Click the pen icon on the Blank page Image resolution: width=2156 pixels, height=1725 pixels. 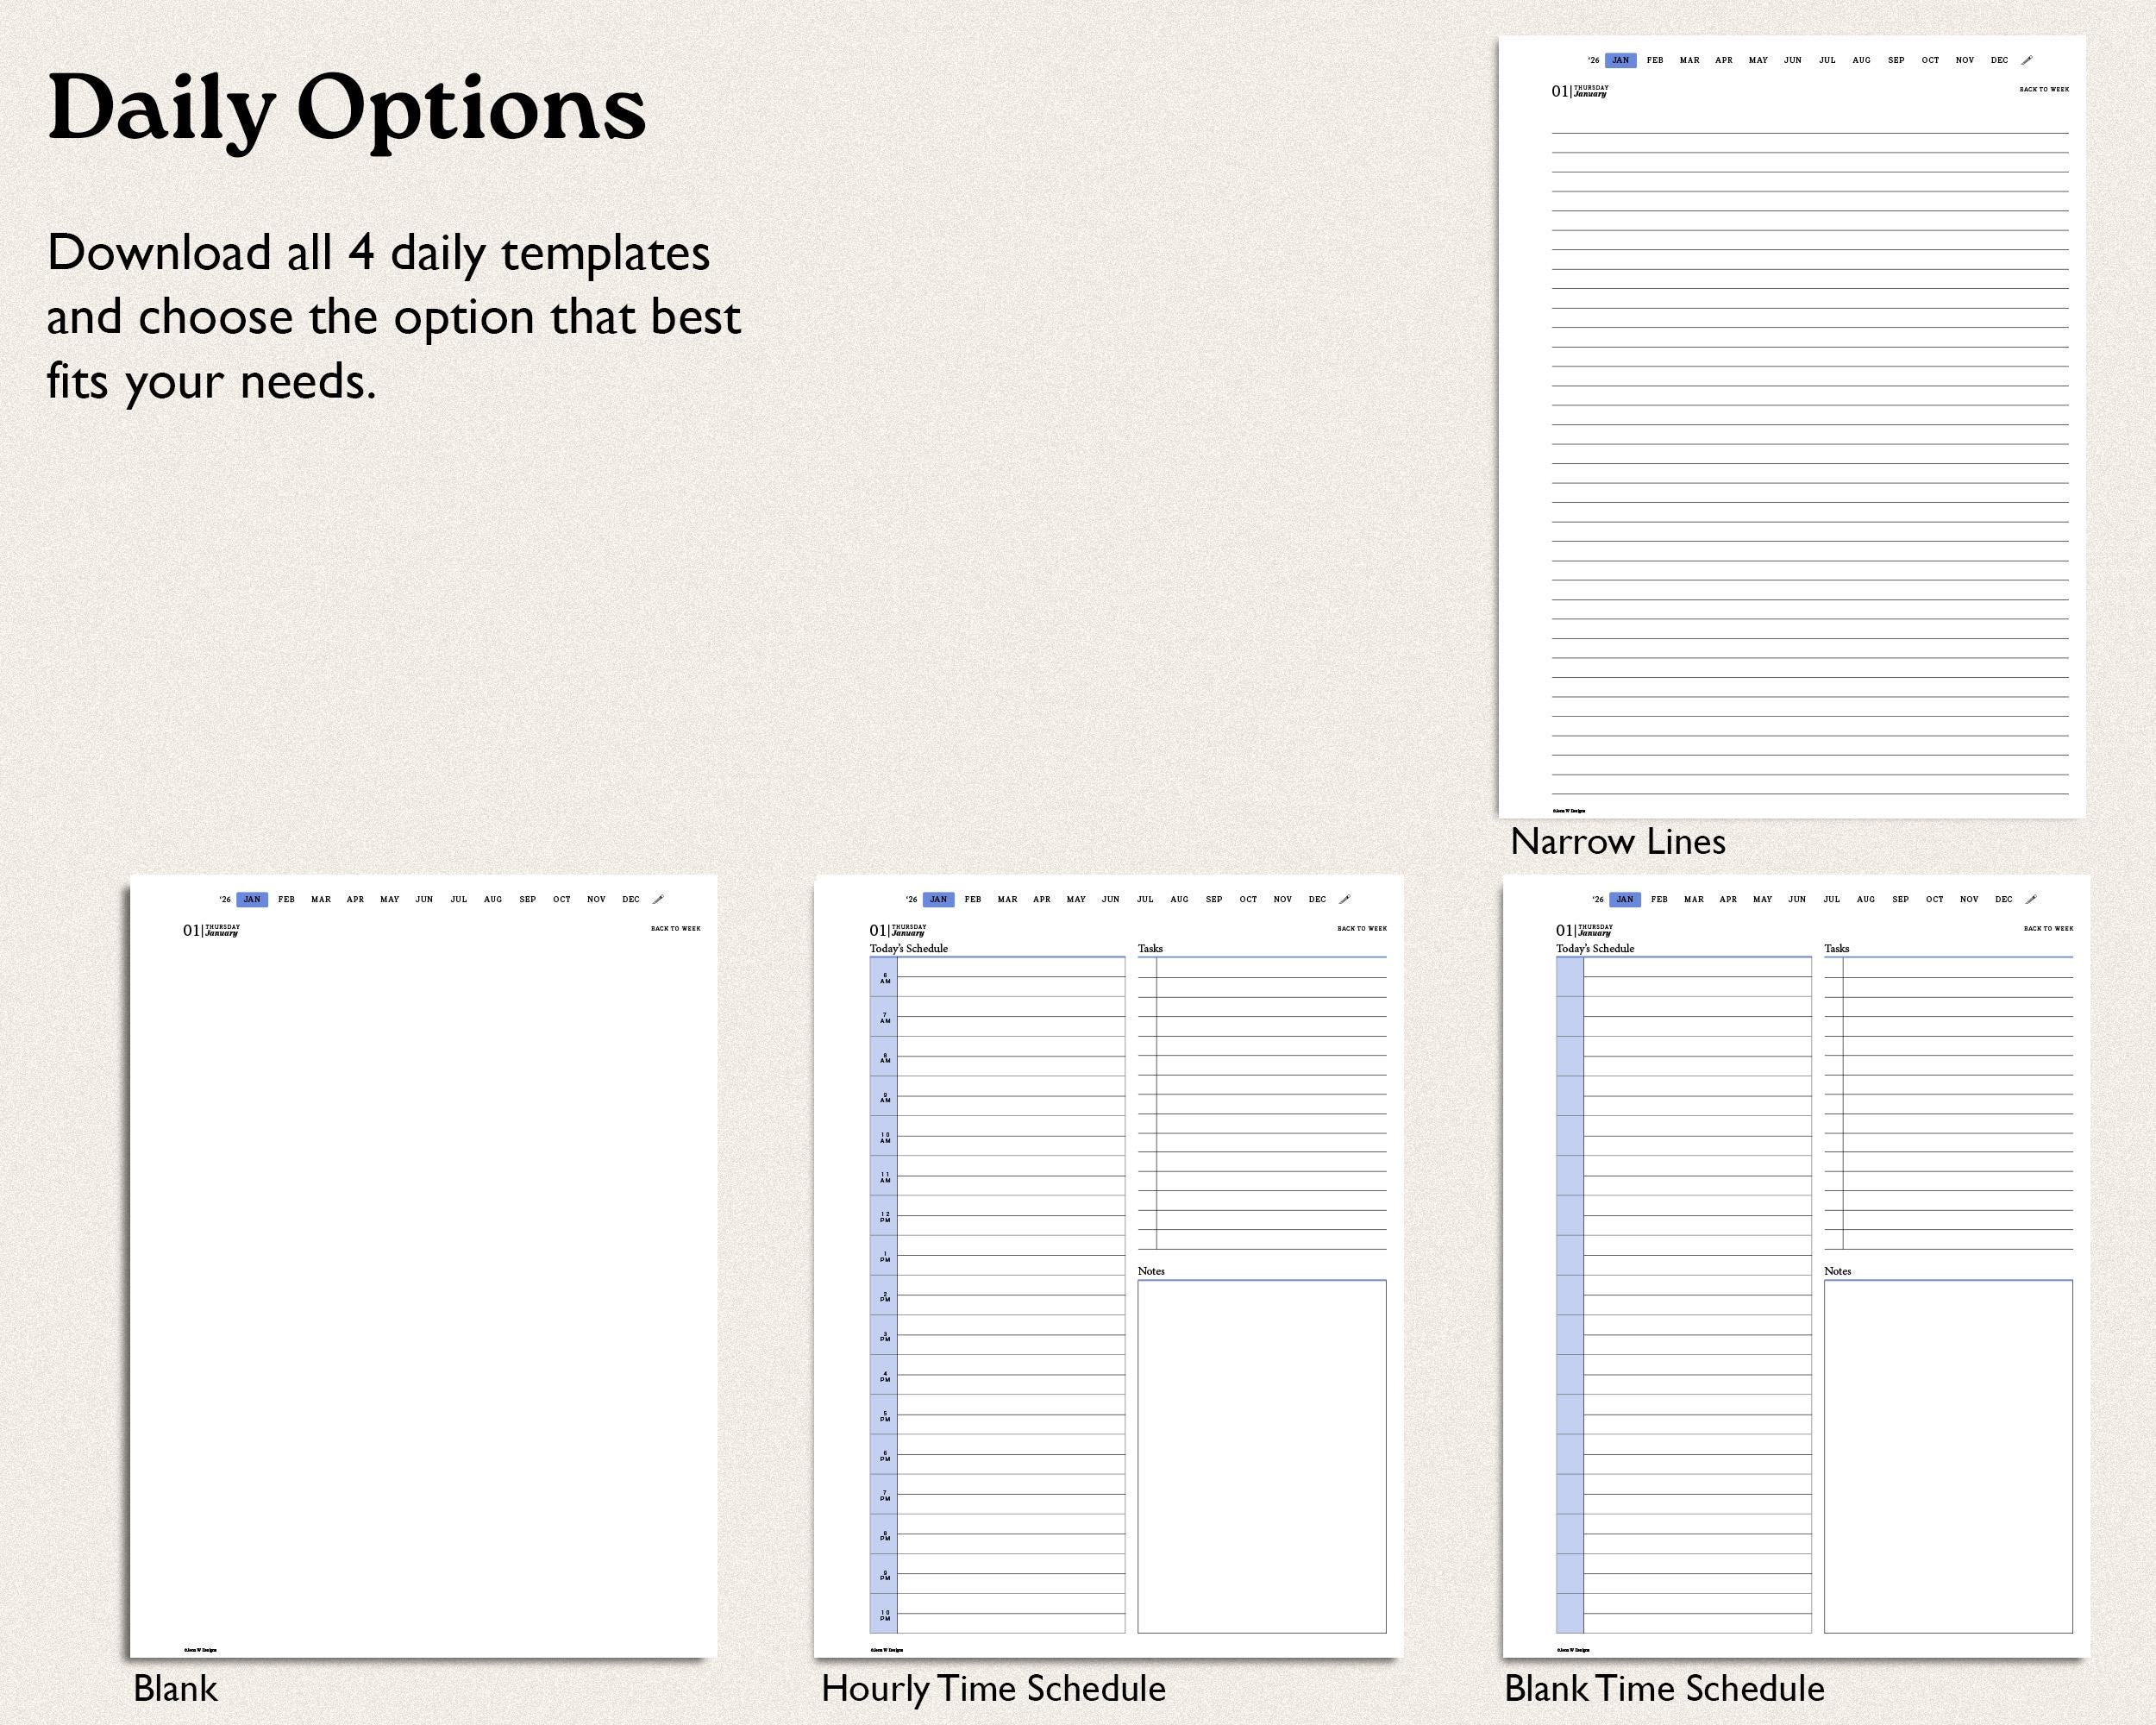point(658,899)
